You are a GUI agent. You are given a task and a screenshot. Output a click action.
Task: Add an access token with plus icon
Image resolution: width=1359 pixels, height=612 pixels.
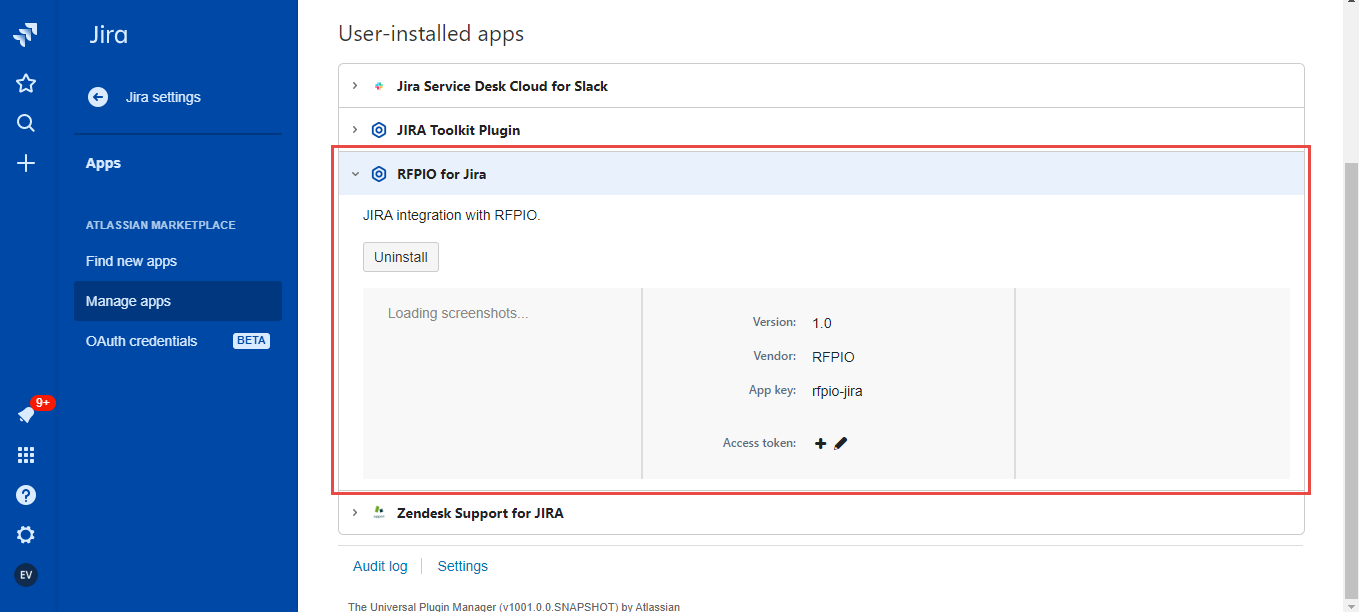(821, 443)
